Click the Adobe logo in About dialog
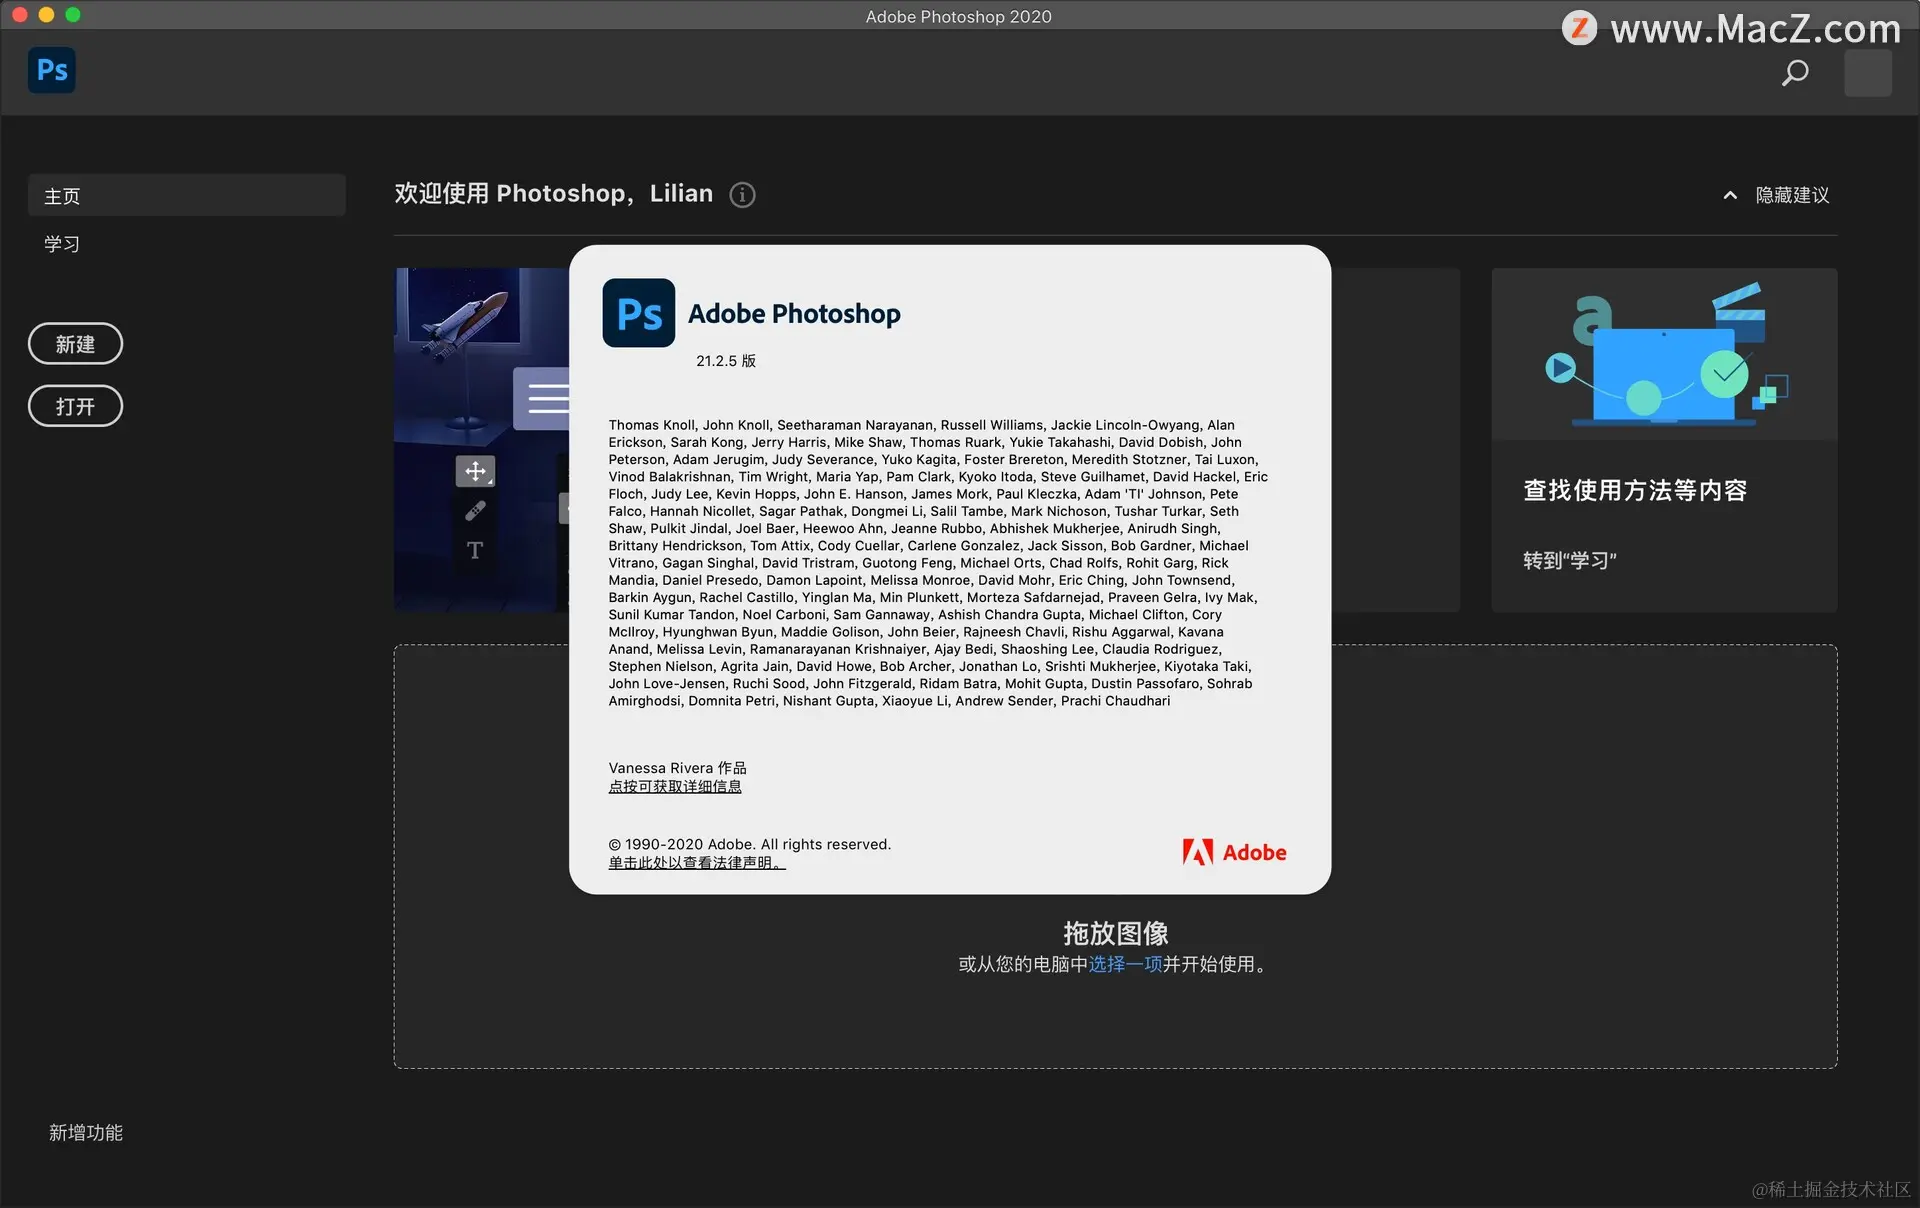The image size is (1920, 1208). 1234,852
